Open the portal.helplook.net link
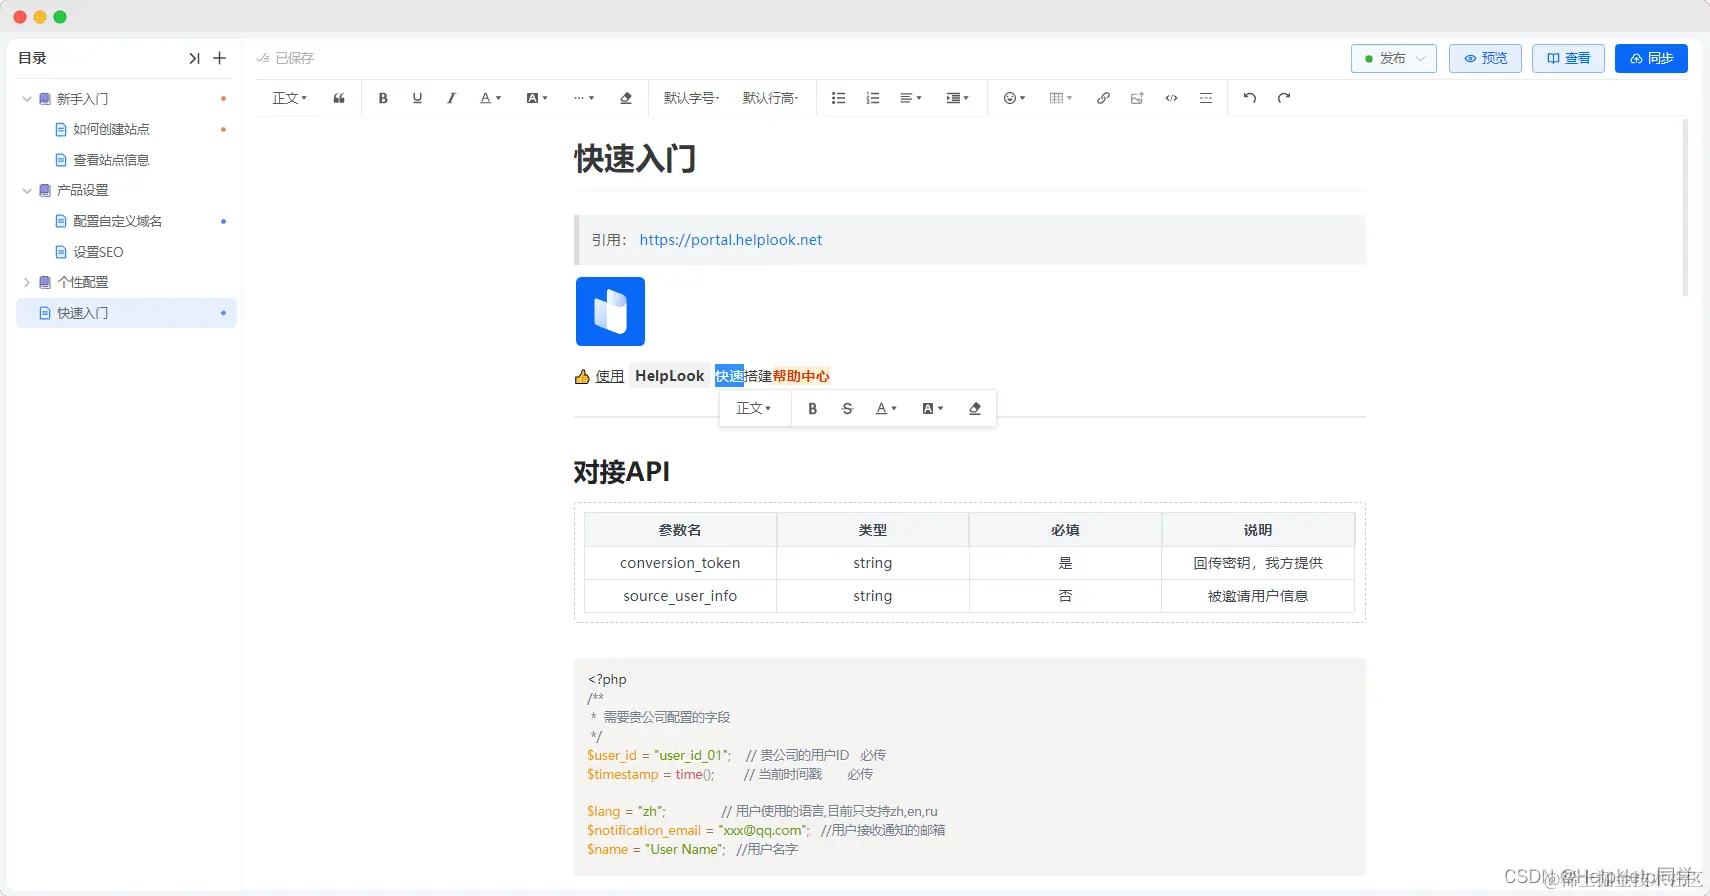The image size is (1710, 896). [730, 240]
